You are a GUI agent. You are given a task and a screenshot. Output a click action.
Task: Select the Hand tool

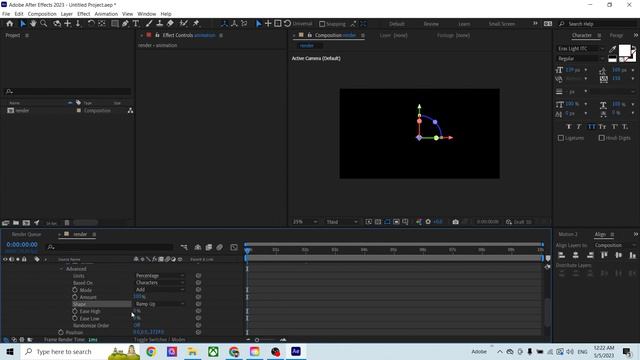coord(33,24)
